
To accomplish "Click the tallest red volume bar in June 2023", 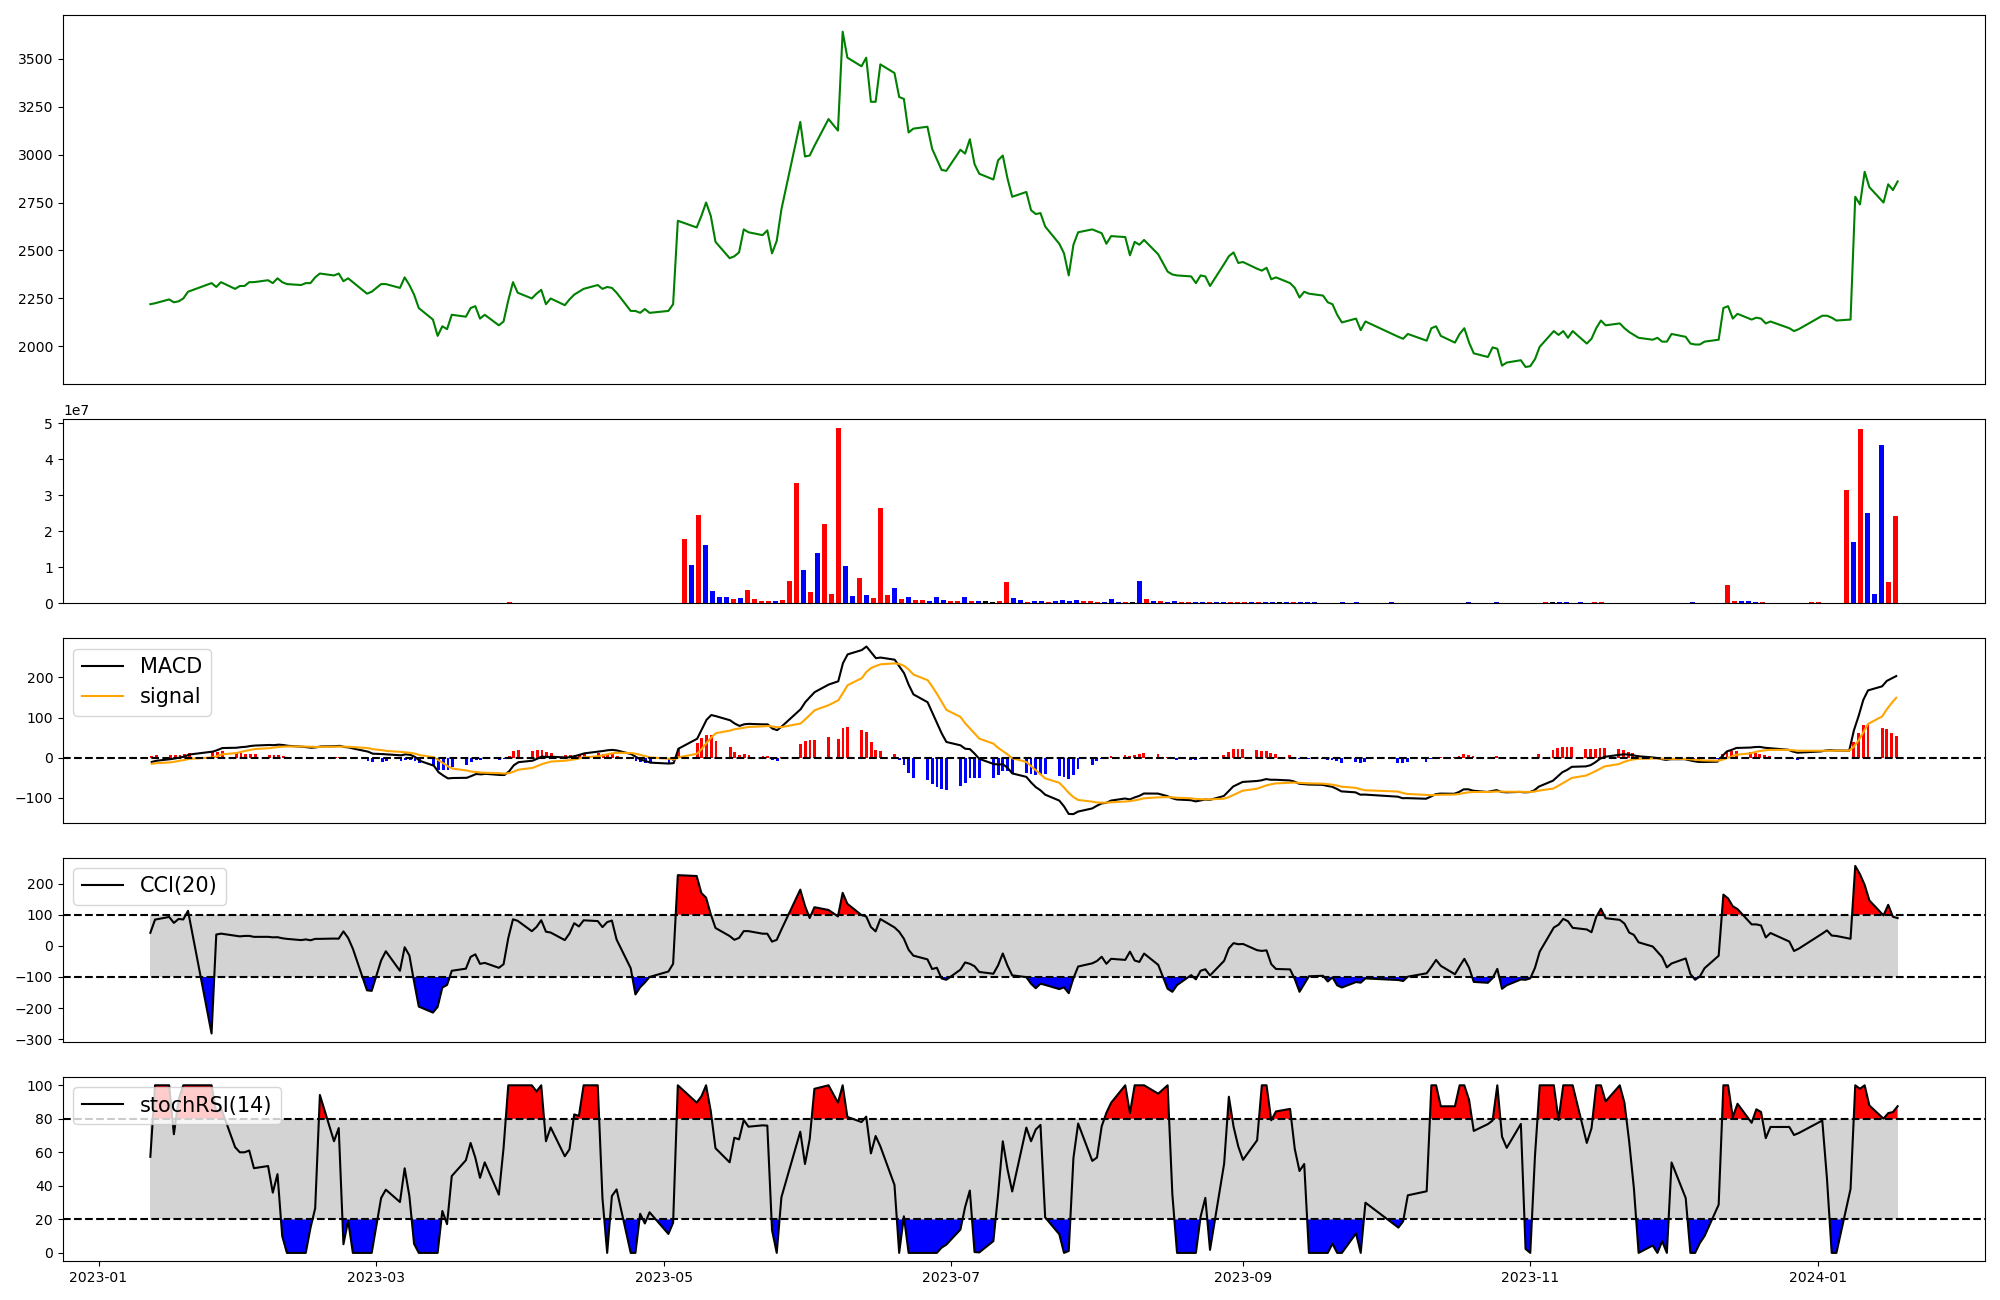I will point(838,515).
